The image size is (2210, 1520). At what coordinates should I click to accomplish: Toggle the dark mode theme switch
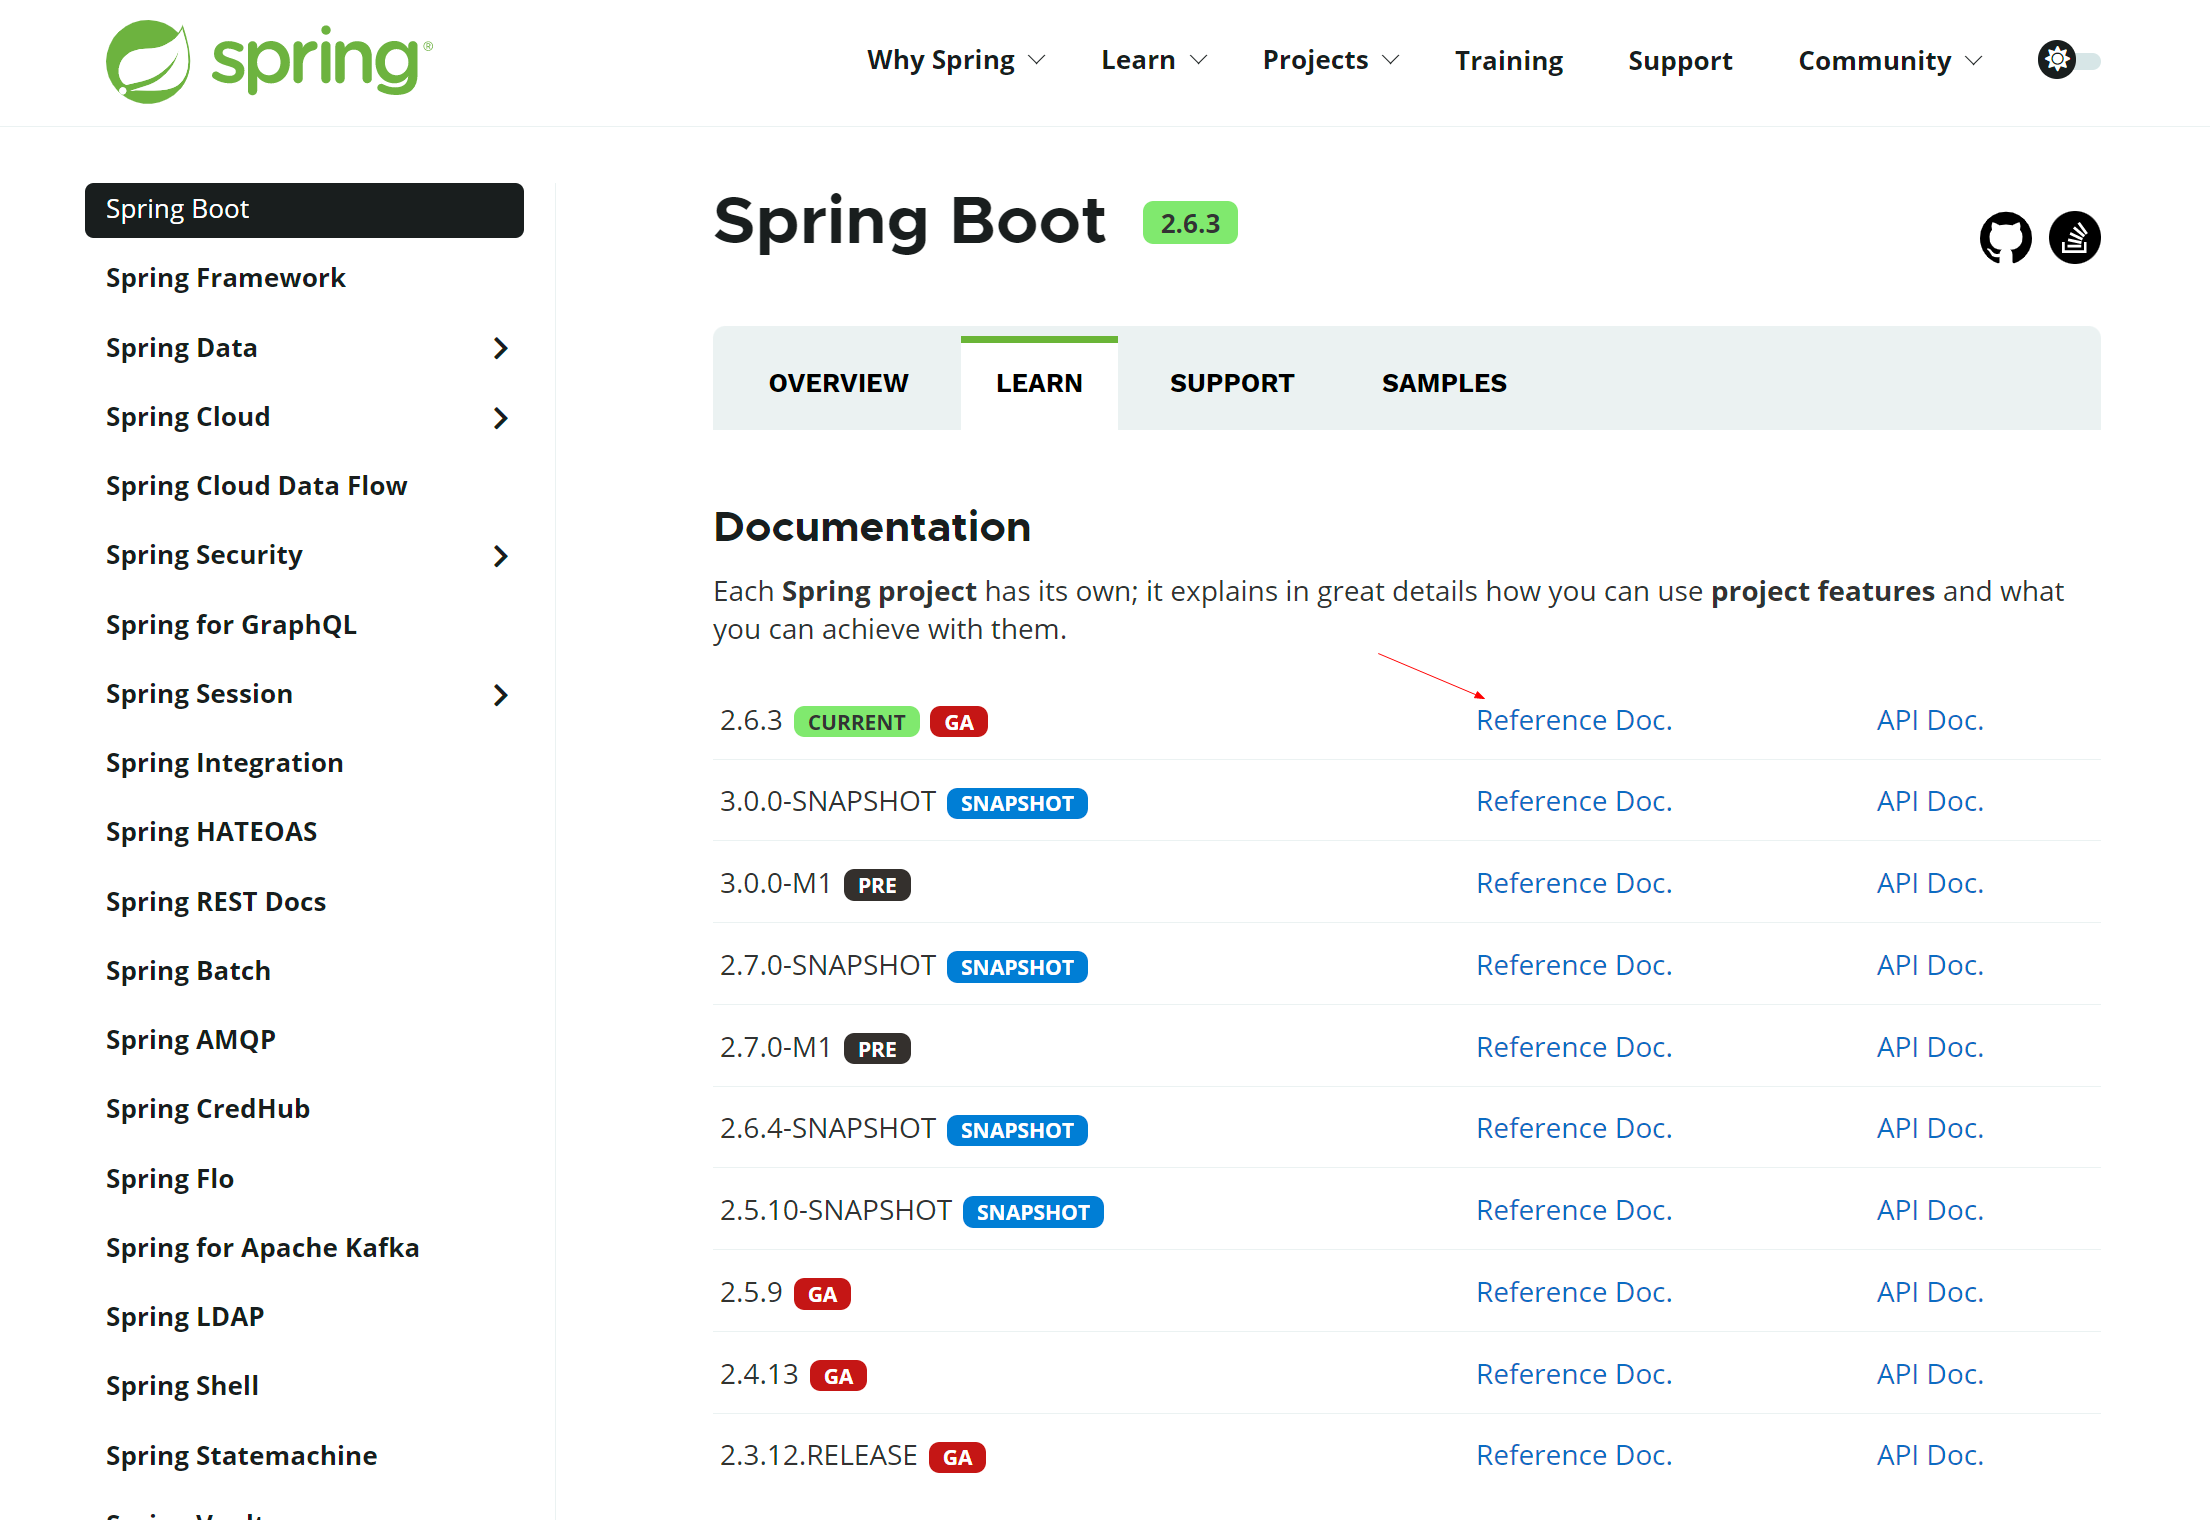[2069, 61]
